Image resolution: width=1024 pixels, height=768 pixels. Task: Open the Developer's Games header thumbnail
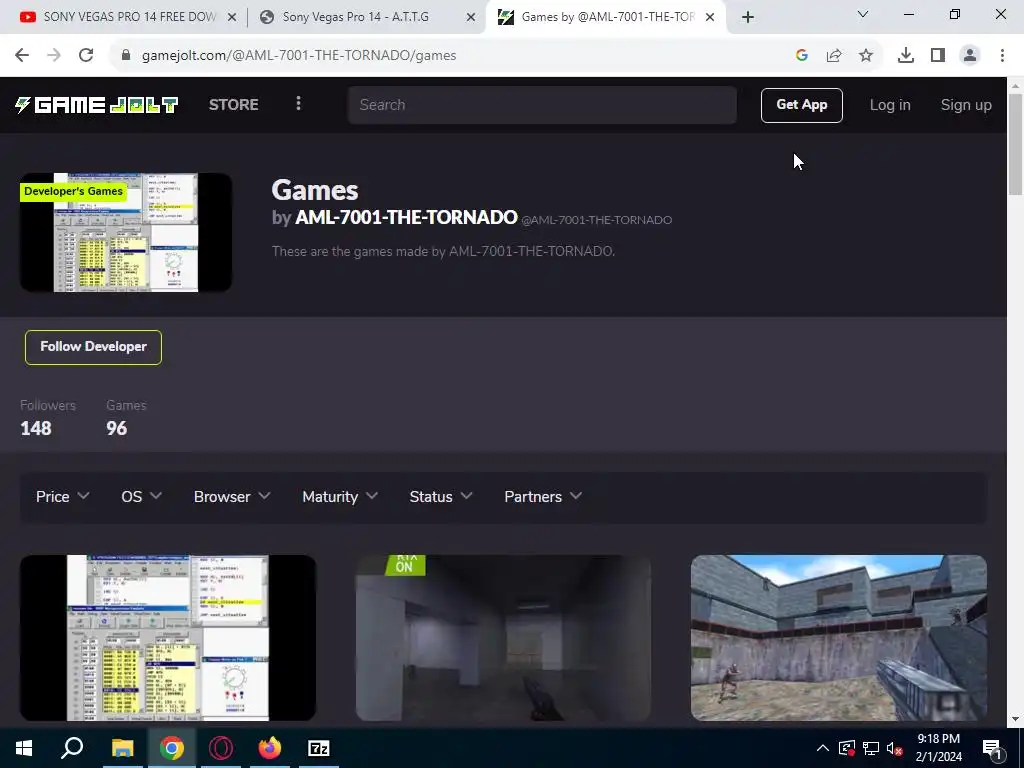125,232
